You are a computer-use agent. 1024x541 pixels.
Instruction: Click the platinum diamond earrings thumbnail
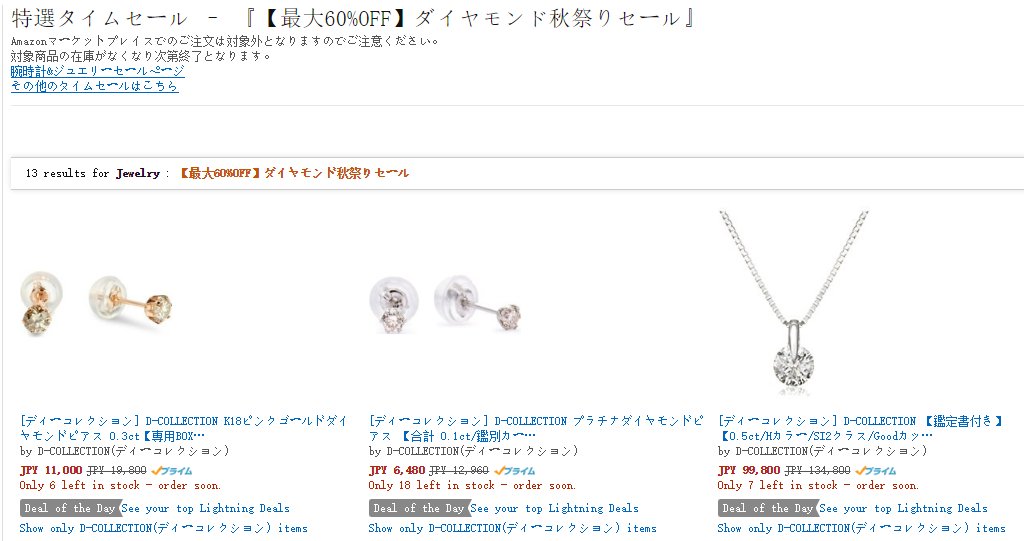tap(445, 304)
